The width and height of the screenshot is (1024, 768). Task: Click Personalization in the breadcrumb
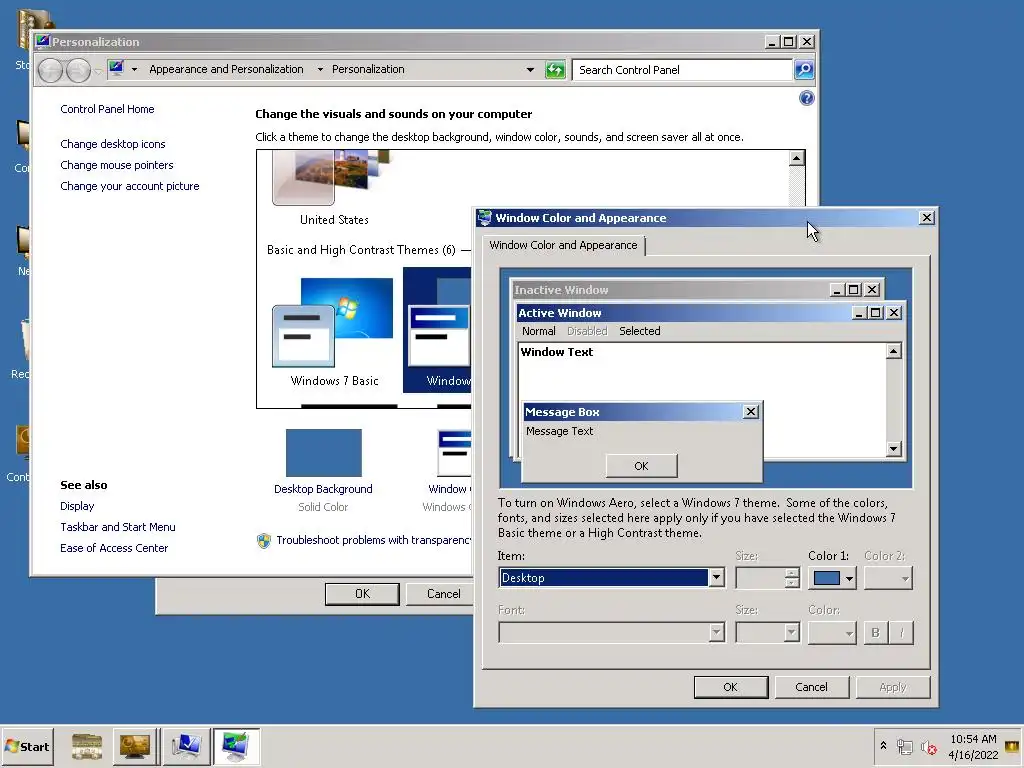[368, 69]
